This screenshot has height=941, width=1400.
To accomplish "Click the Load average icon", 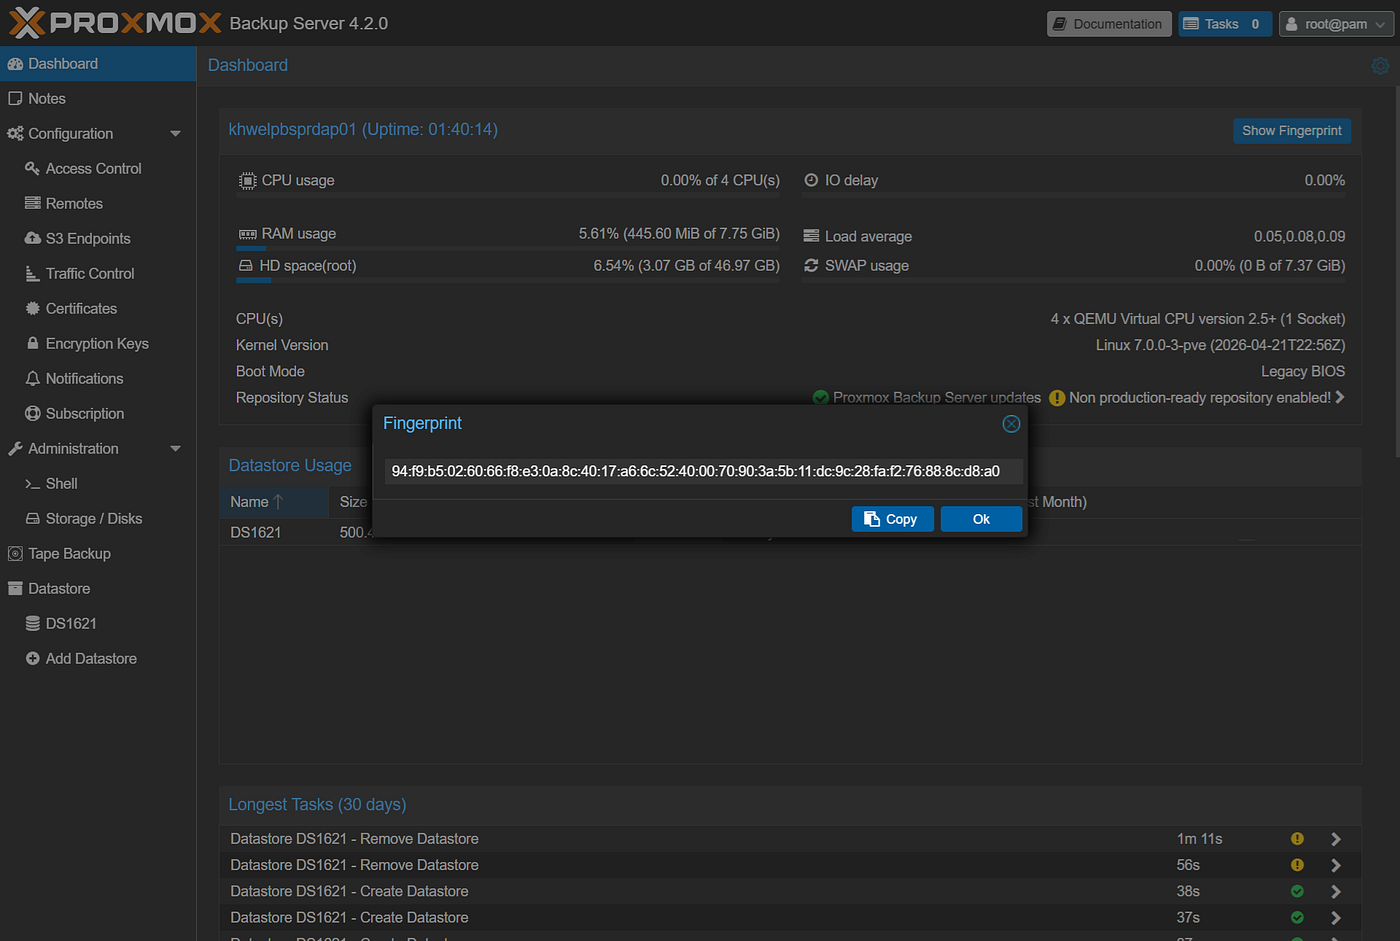I will (x=811, y=236).
